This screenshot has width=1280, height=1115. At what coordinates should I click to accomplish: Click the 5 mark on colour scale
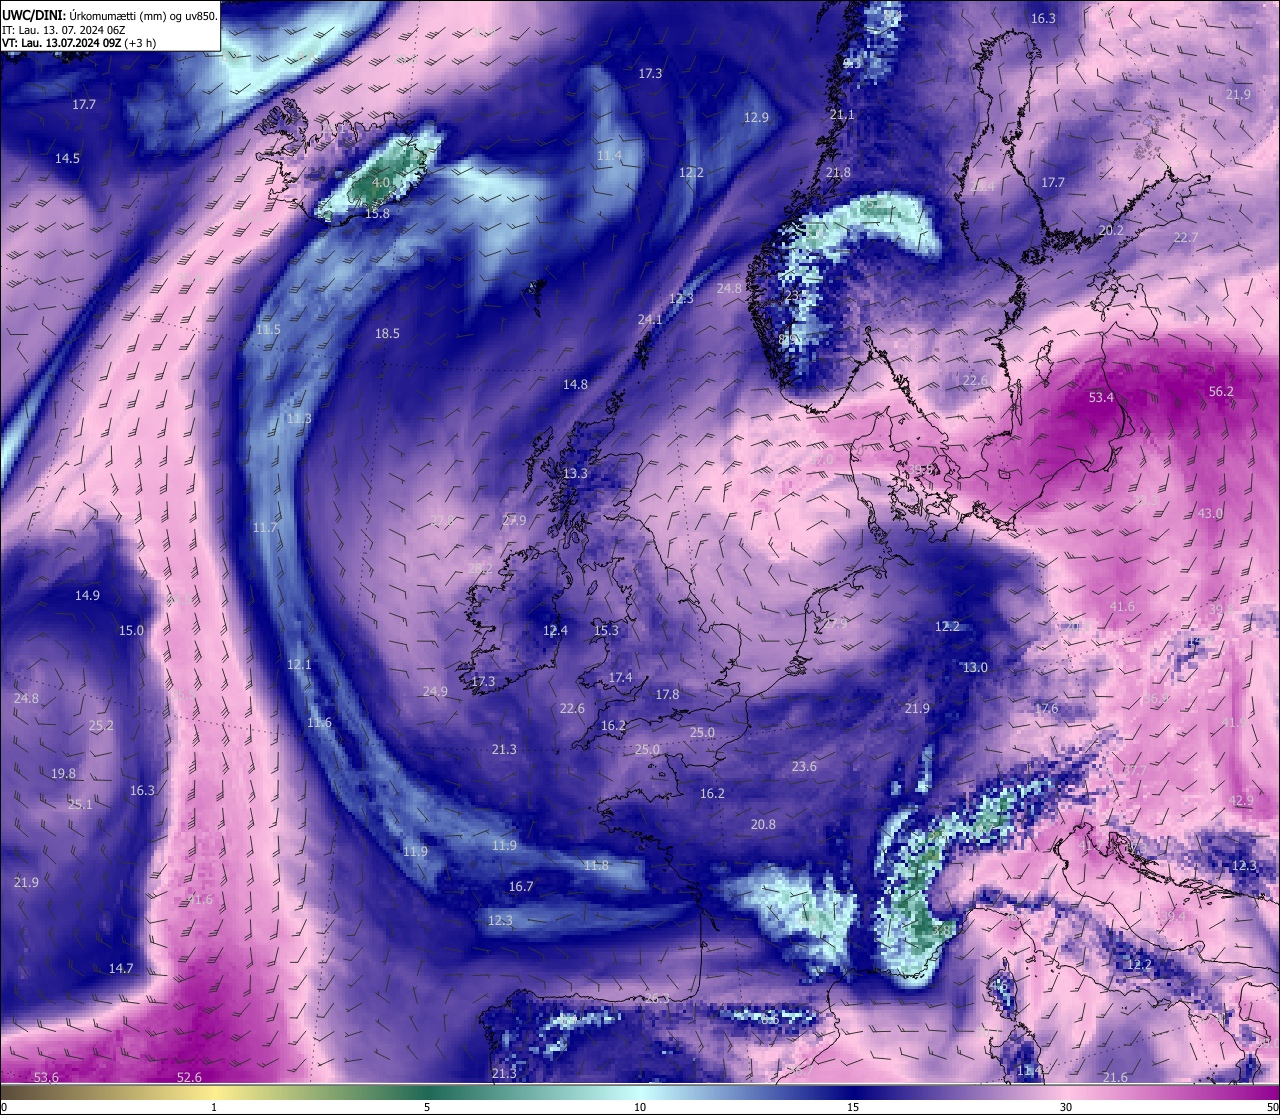427,1107
